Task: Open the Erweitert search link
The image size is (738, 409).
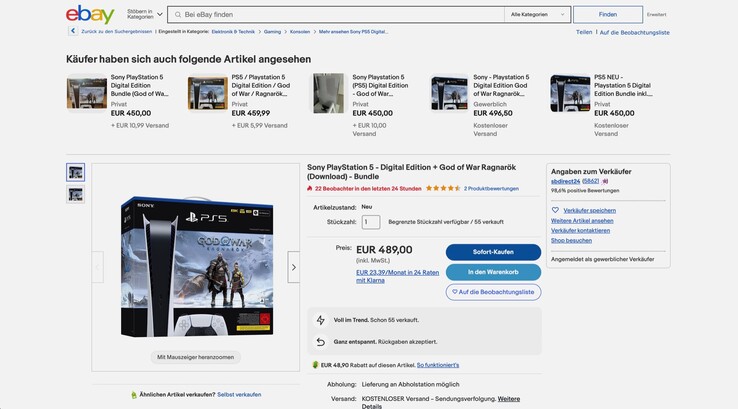Action: tap(656, 15)
